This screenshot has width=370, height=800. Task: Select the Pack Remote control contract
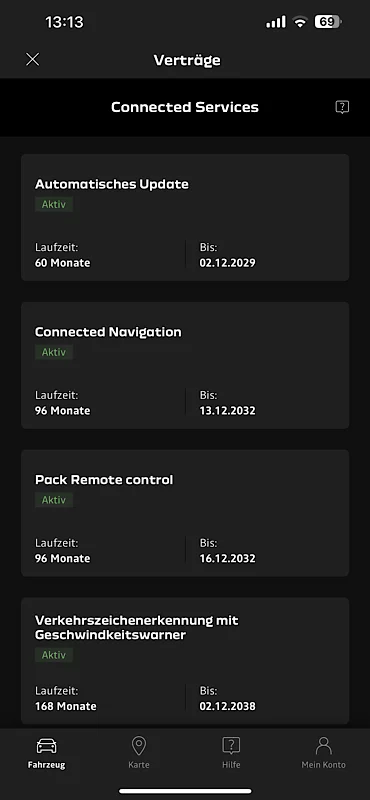pos(185,513)
